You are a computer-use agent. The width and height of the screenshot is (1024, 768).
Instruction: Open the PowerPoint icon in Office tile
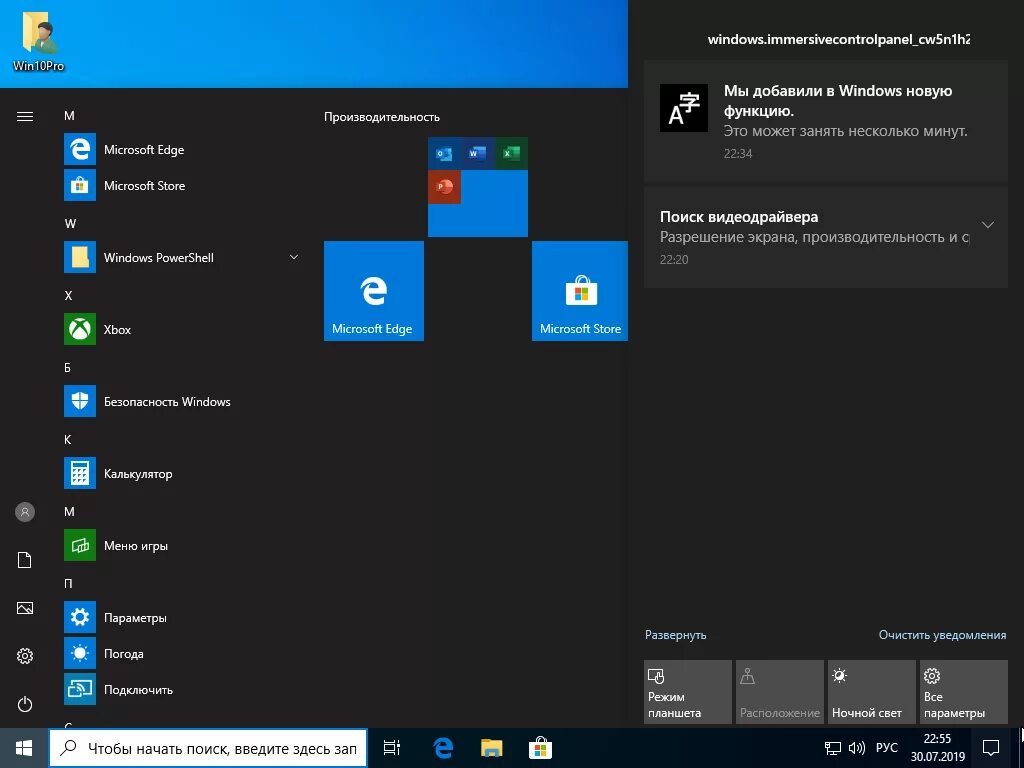pyautogui.click(x=444, y=187)
